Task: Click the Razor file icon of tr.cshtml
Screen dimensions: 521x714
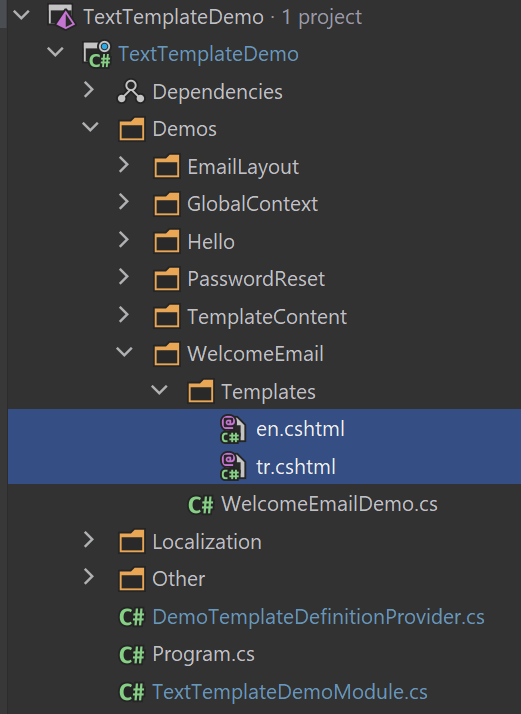Action: (x=233, y=466)
